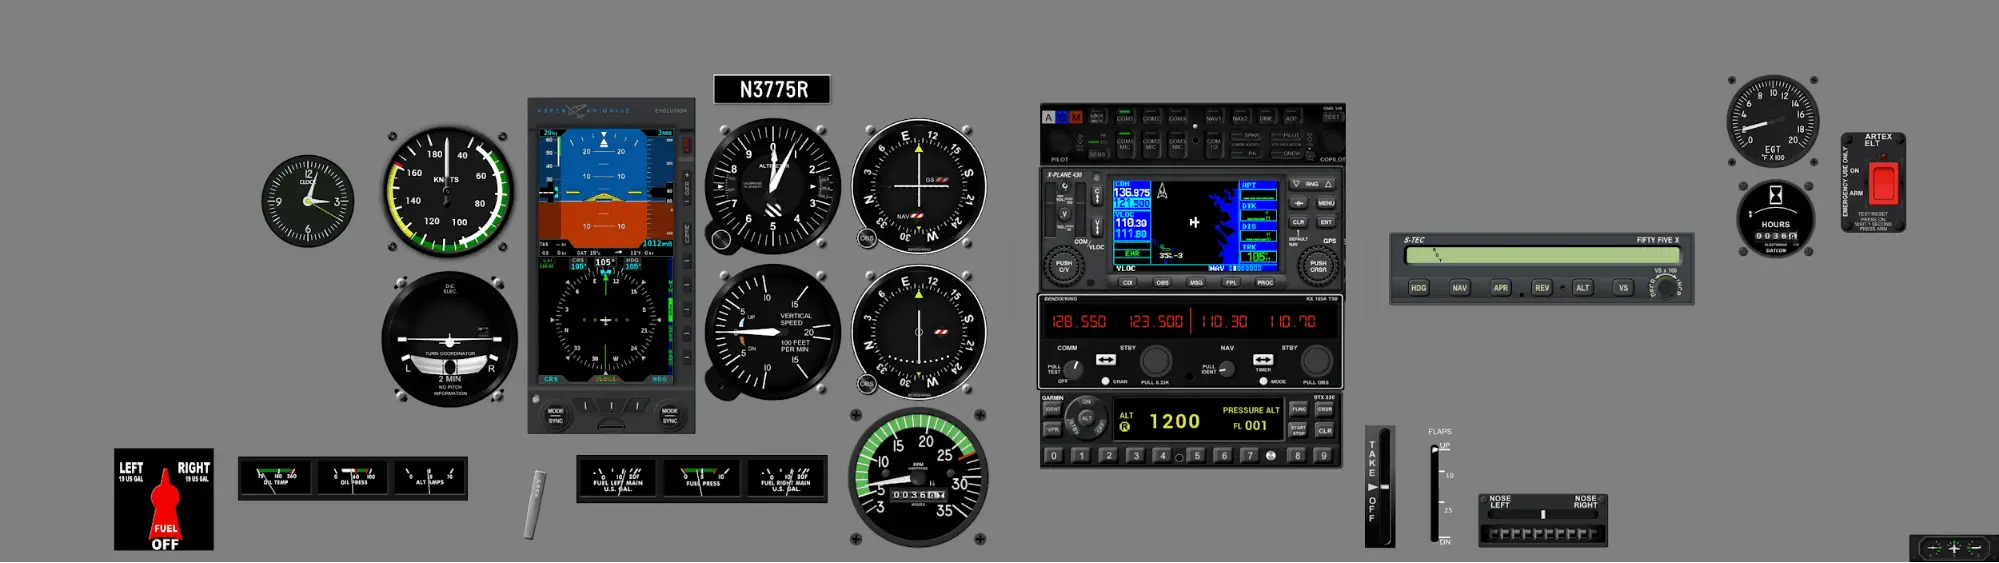Engage NAV mode on S-TEC autopilot
Image resolution: width=1999 pixels, height=563 pixels.
coord(1459,288)
